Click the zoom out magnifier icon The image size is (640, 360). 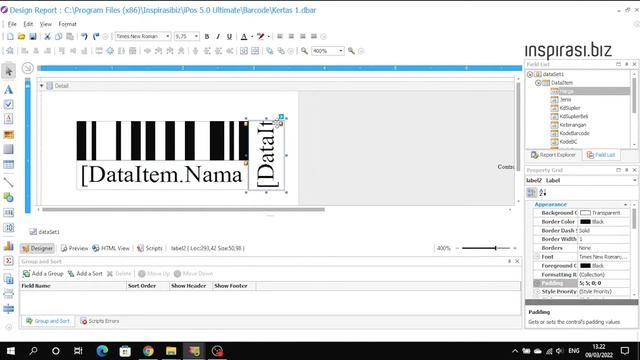304,51
